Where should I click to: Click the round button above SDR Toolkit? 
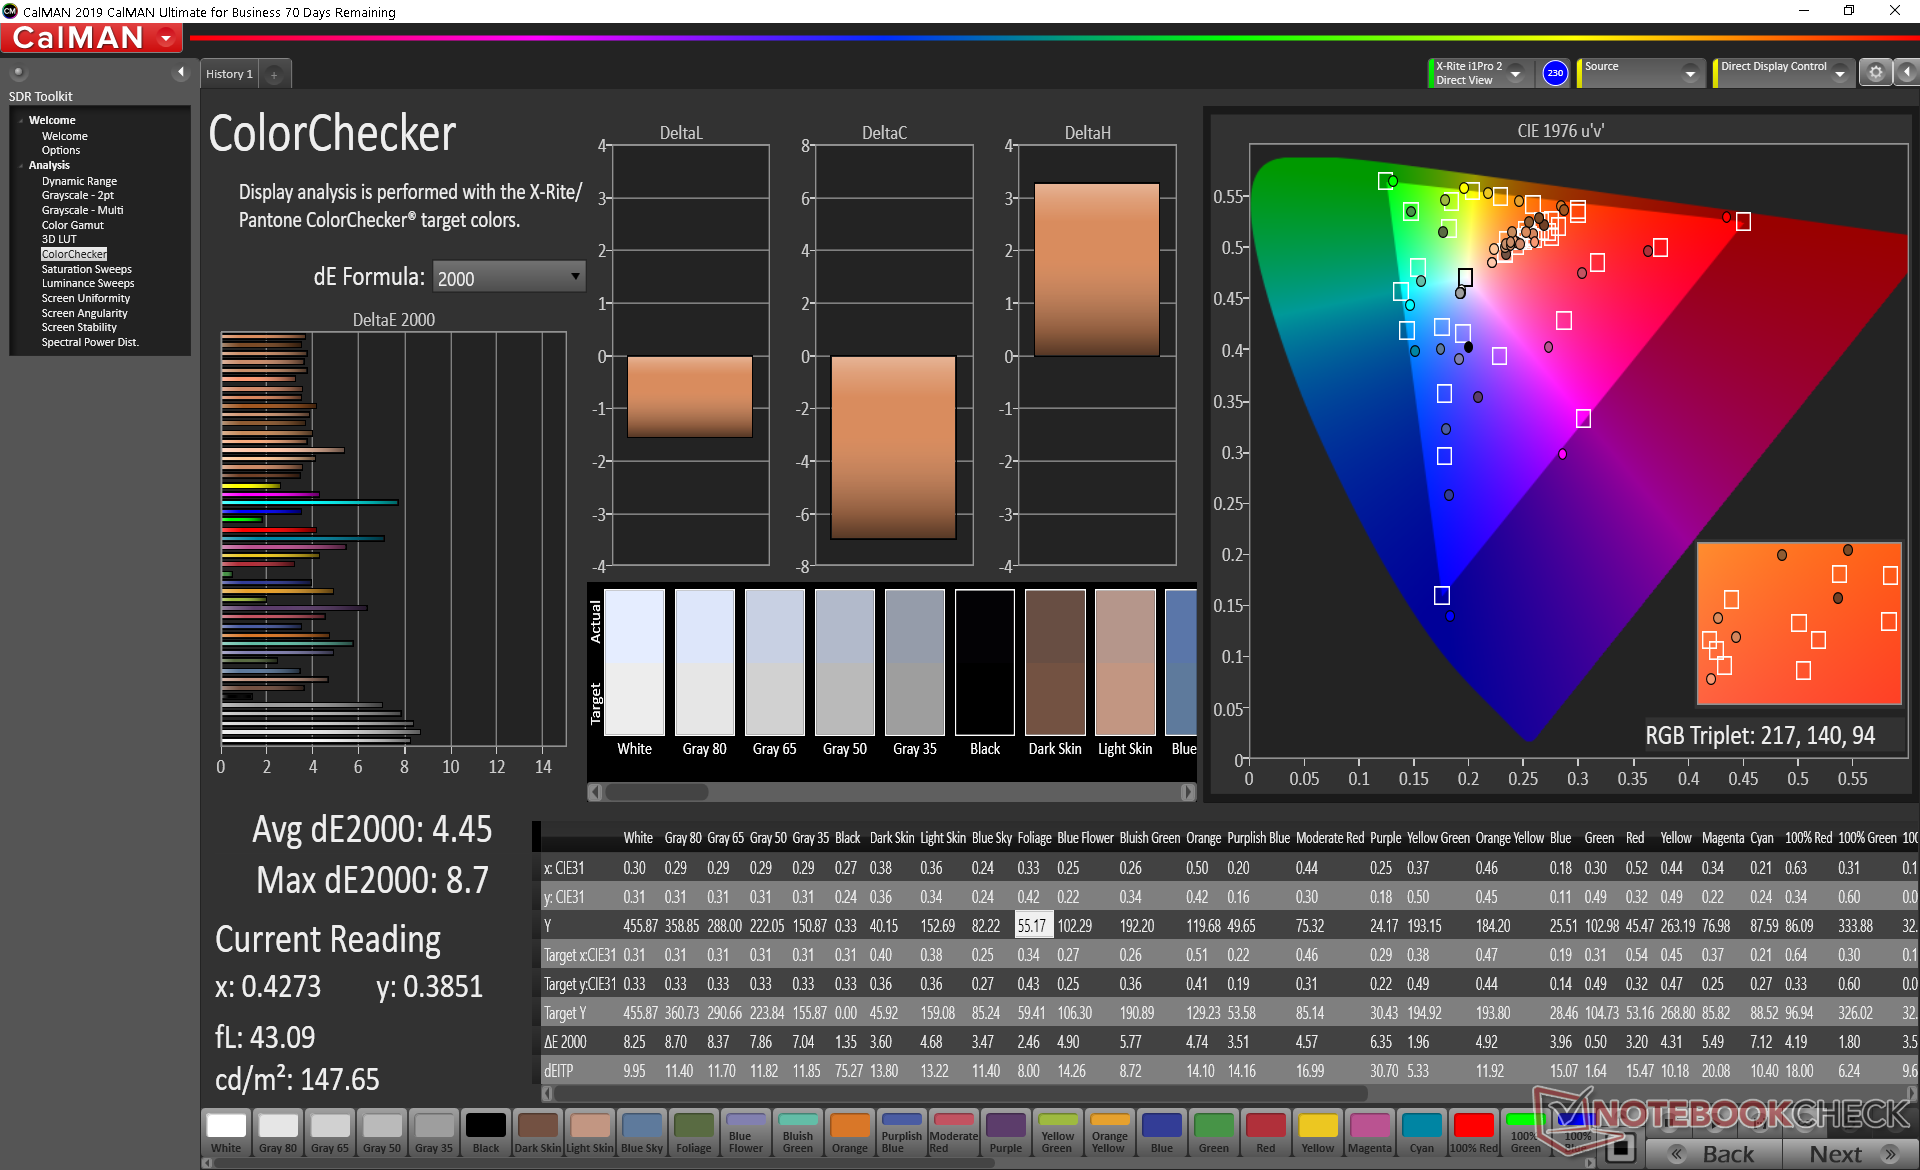tap(18, 73)
